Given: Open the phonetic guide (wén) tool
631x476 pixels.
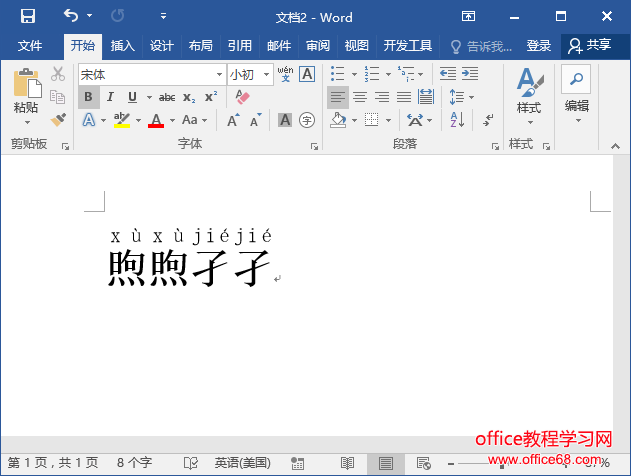Looking at the screenshot, I should [x=285, y=74].
